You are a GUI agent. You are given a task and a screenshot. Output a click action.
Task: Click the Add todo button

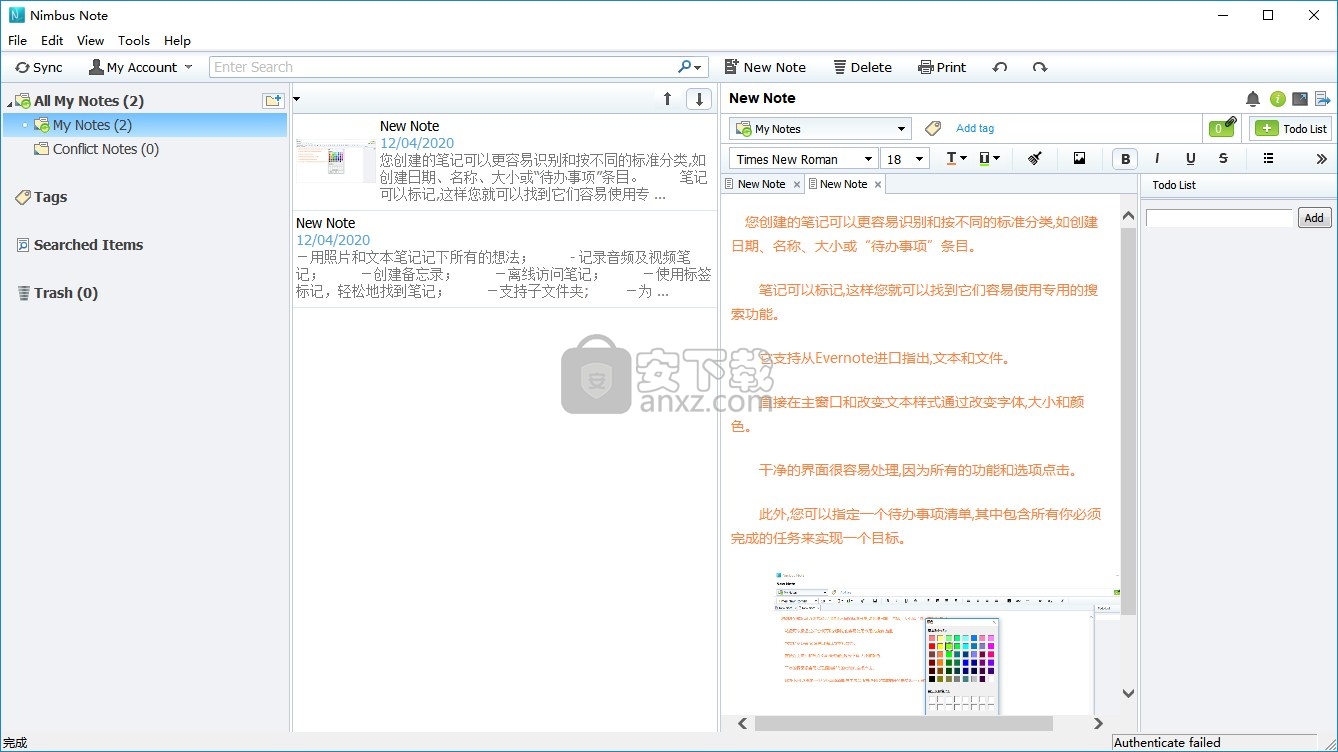[1314, 218]
